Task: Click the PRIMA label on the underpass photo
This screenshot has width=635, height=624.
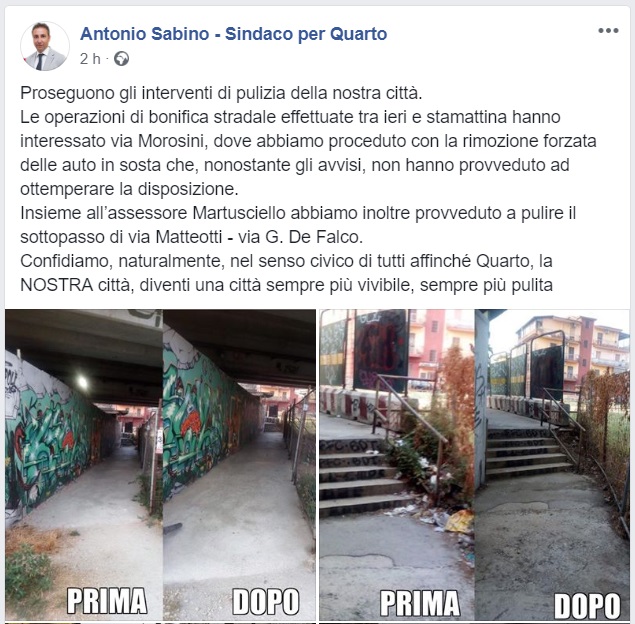Action: pyautogui.click(x=107, y=601)
